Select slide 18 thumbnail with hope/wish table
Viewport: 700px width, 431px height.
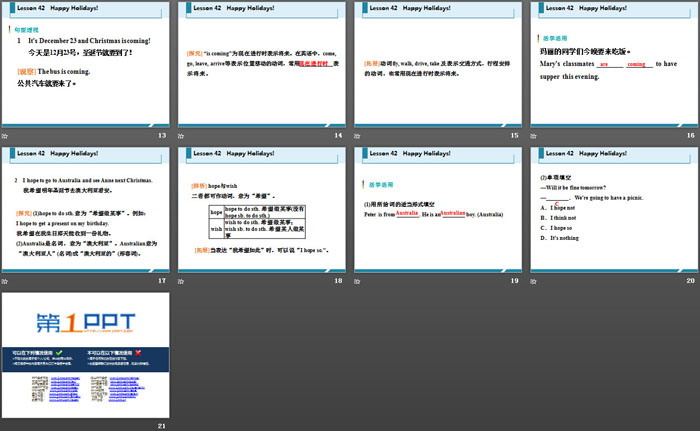click(x=262, y=210)
